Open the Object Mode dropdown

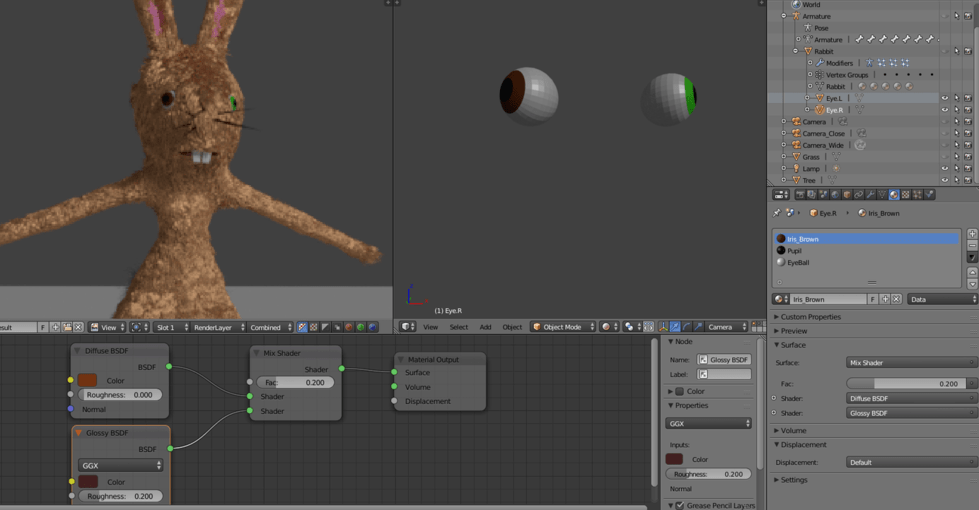point(563,327)
